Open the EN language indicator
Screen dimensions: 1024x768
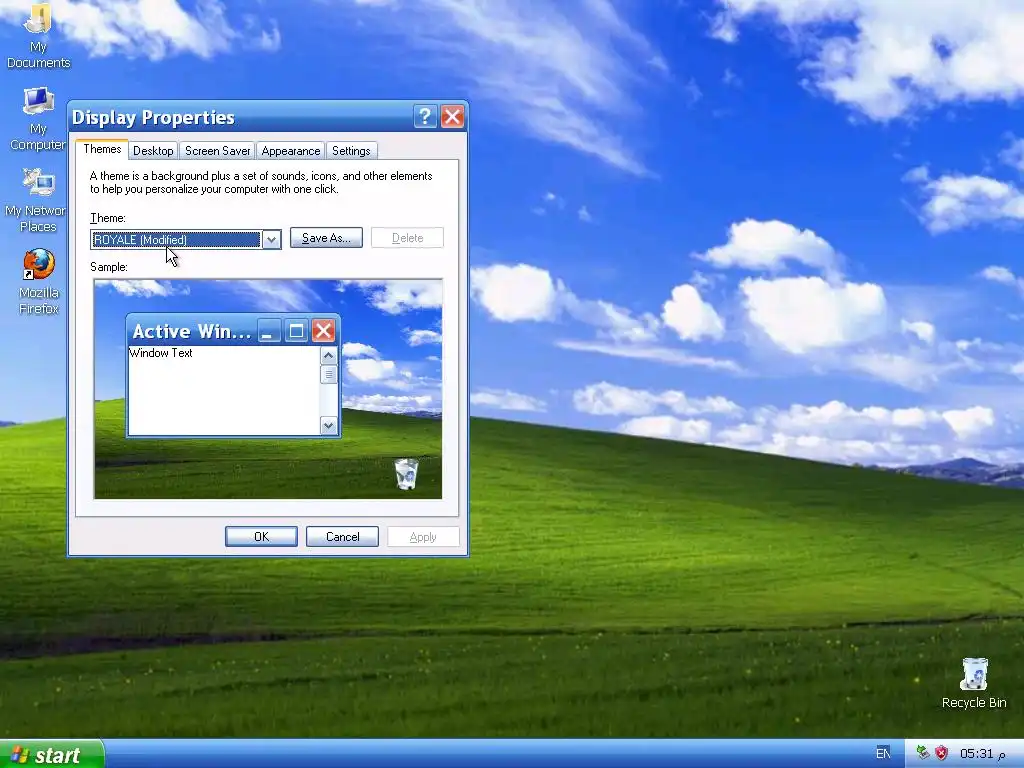pos(883,753)
